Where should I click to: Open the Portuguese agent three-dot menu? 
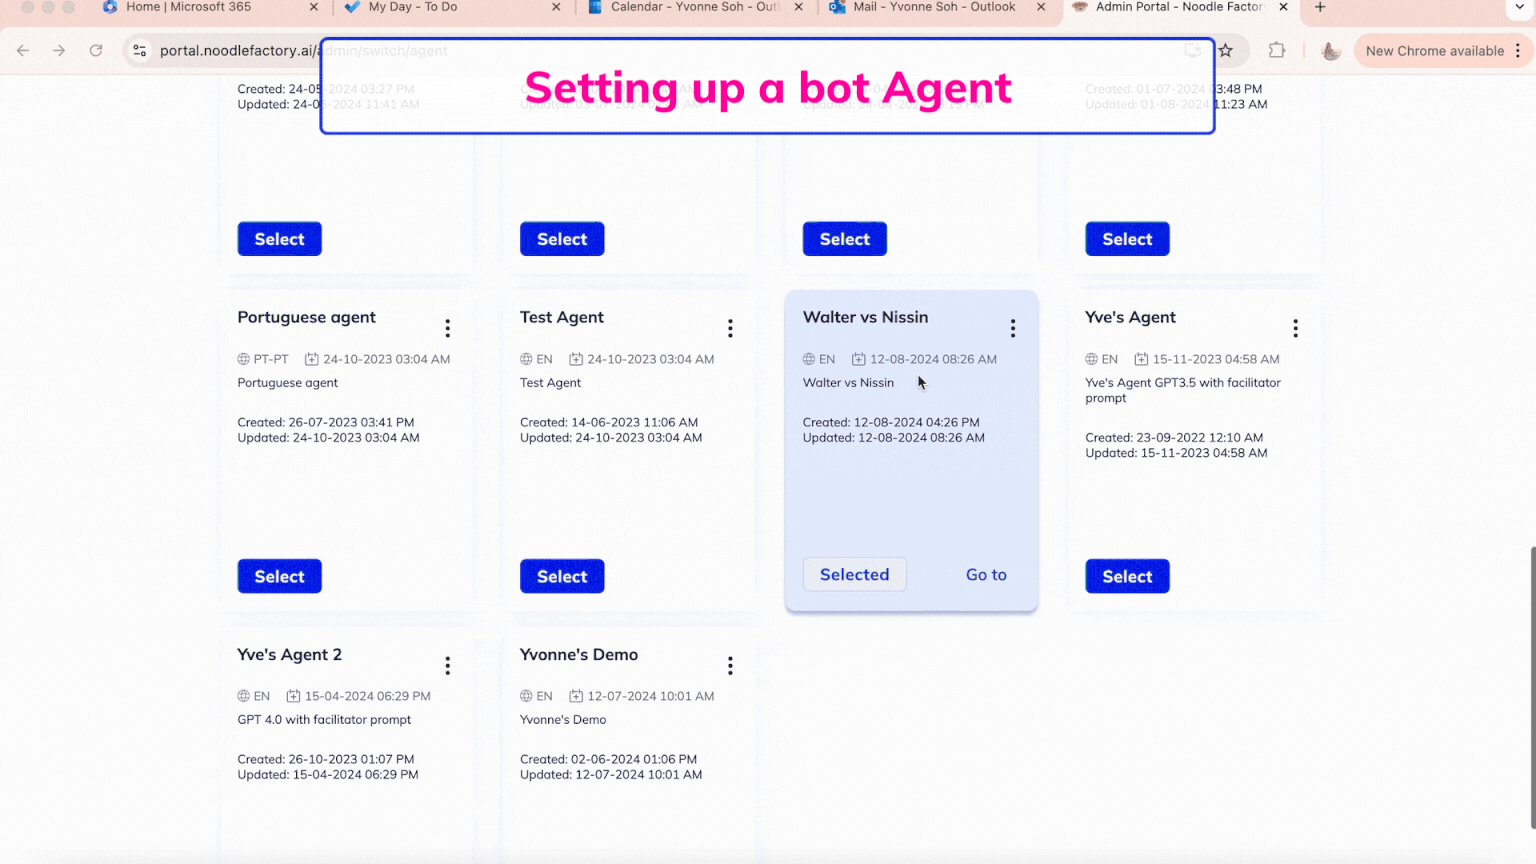(x=447, y=328)
